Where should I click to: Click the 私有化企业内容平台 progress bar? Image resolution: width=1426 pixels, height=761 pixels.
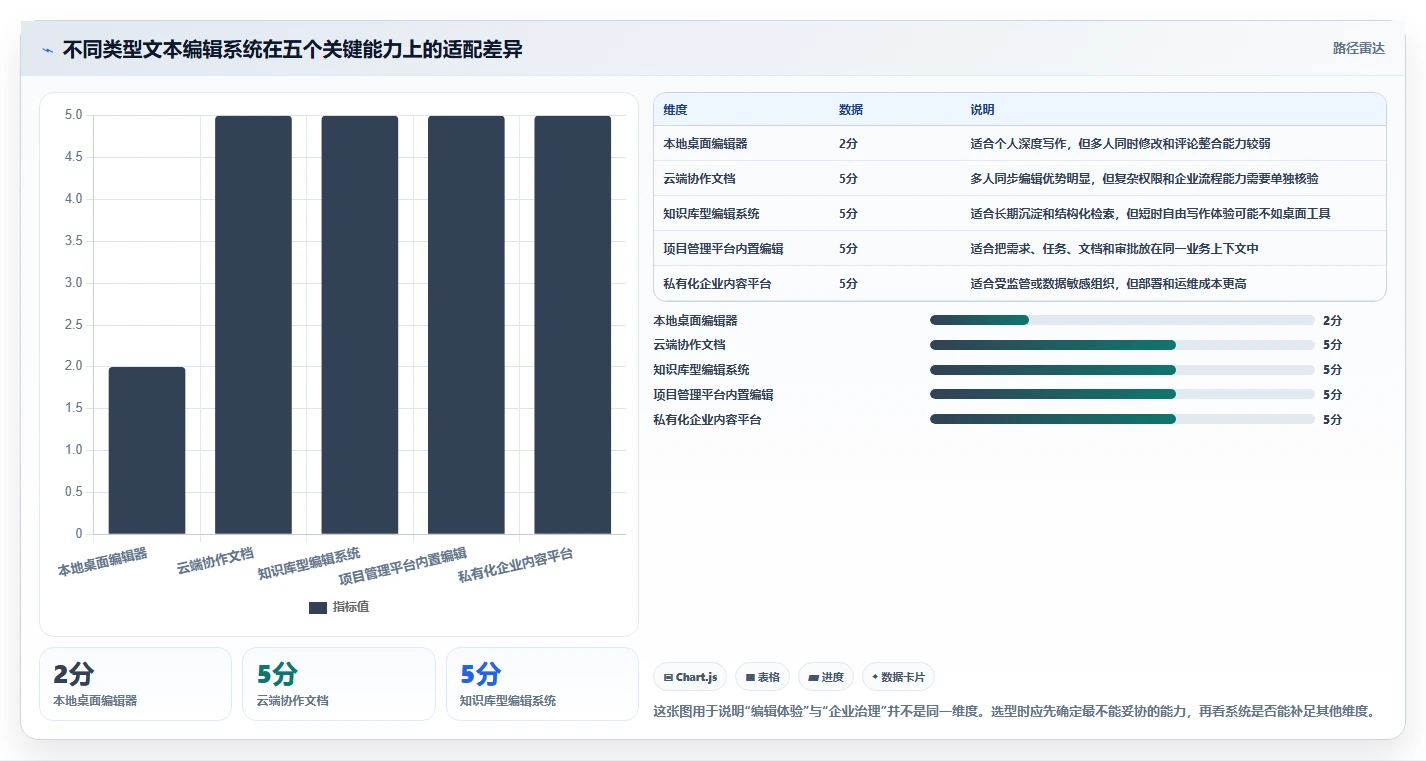click(1122, 419)
